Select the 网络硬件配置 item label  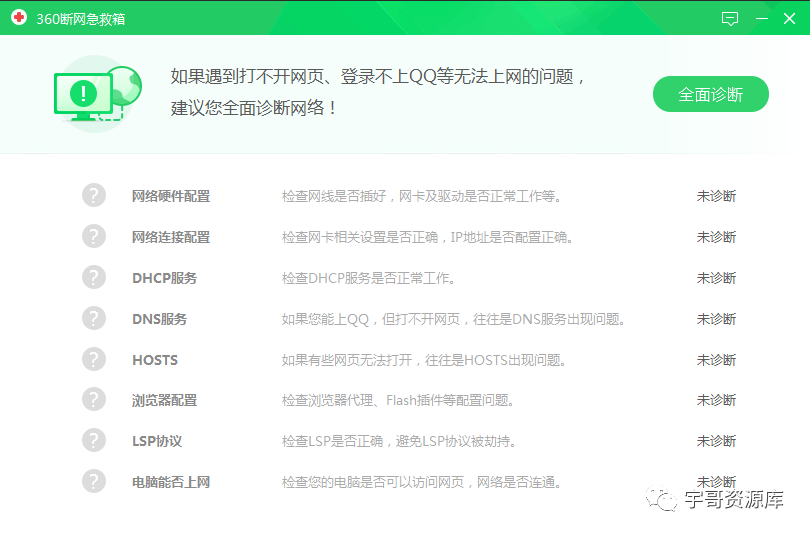pyautogui.click(x=171, y=196)
